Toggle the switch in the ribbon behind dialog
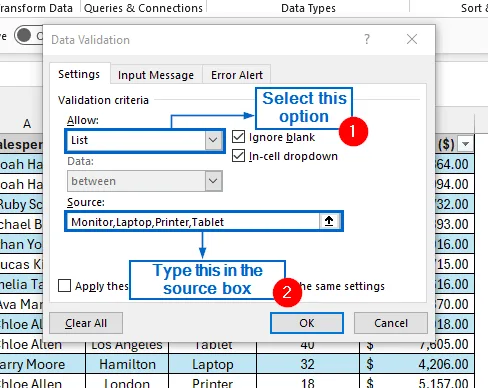 pos(28,35)
